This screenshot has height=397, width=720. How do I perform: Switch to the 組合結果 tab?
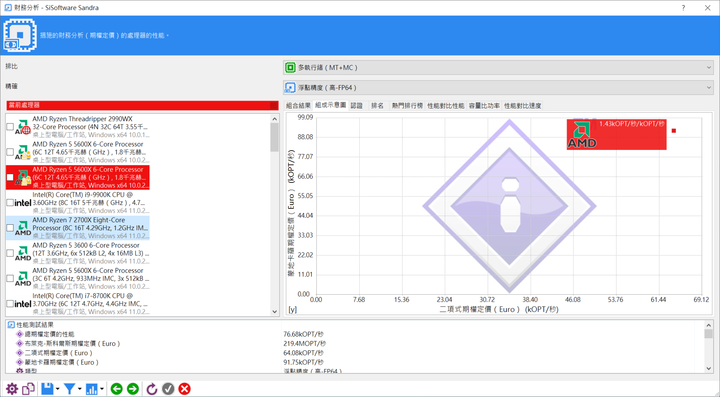(298, 106)
